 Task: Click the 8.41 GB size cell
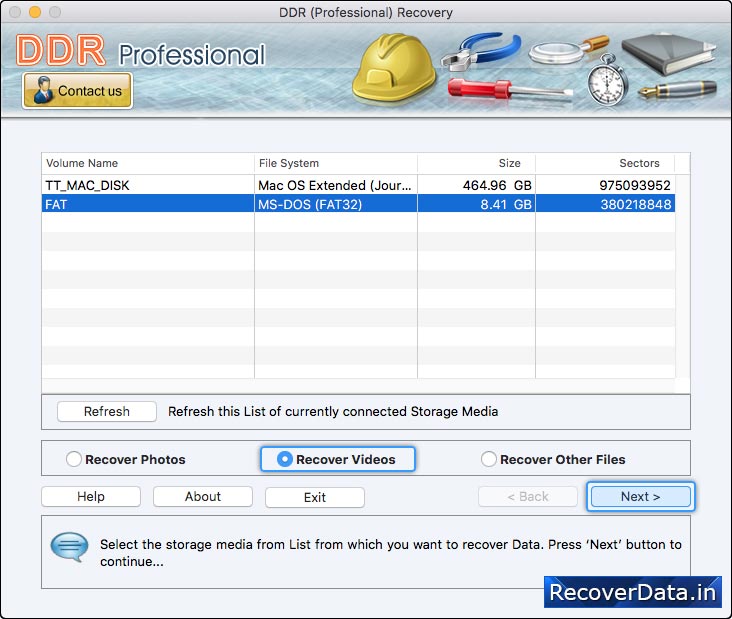coord(476,204)
